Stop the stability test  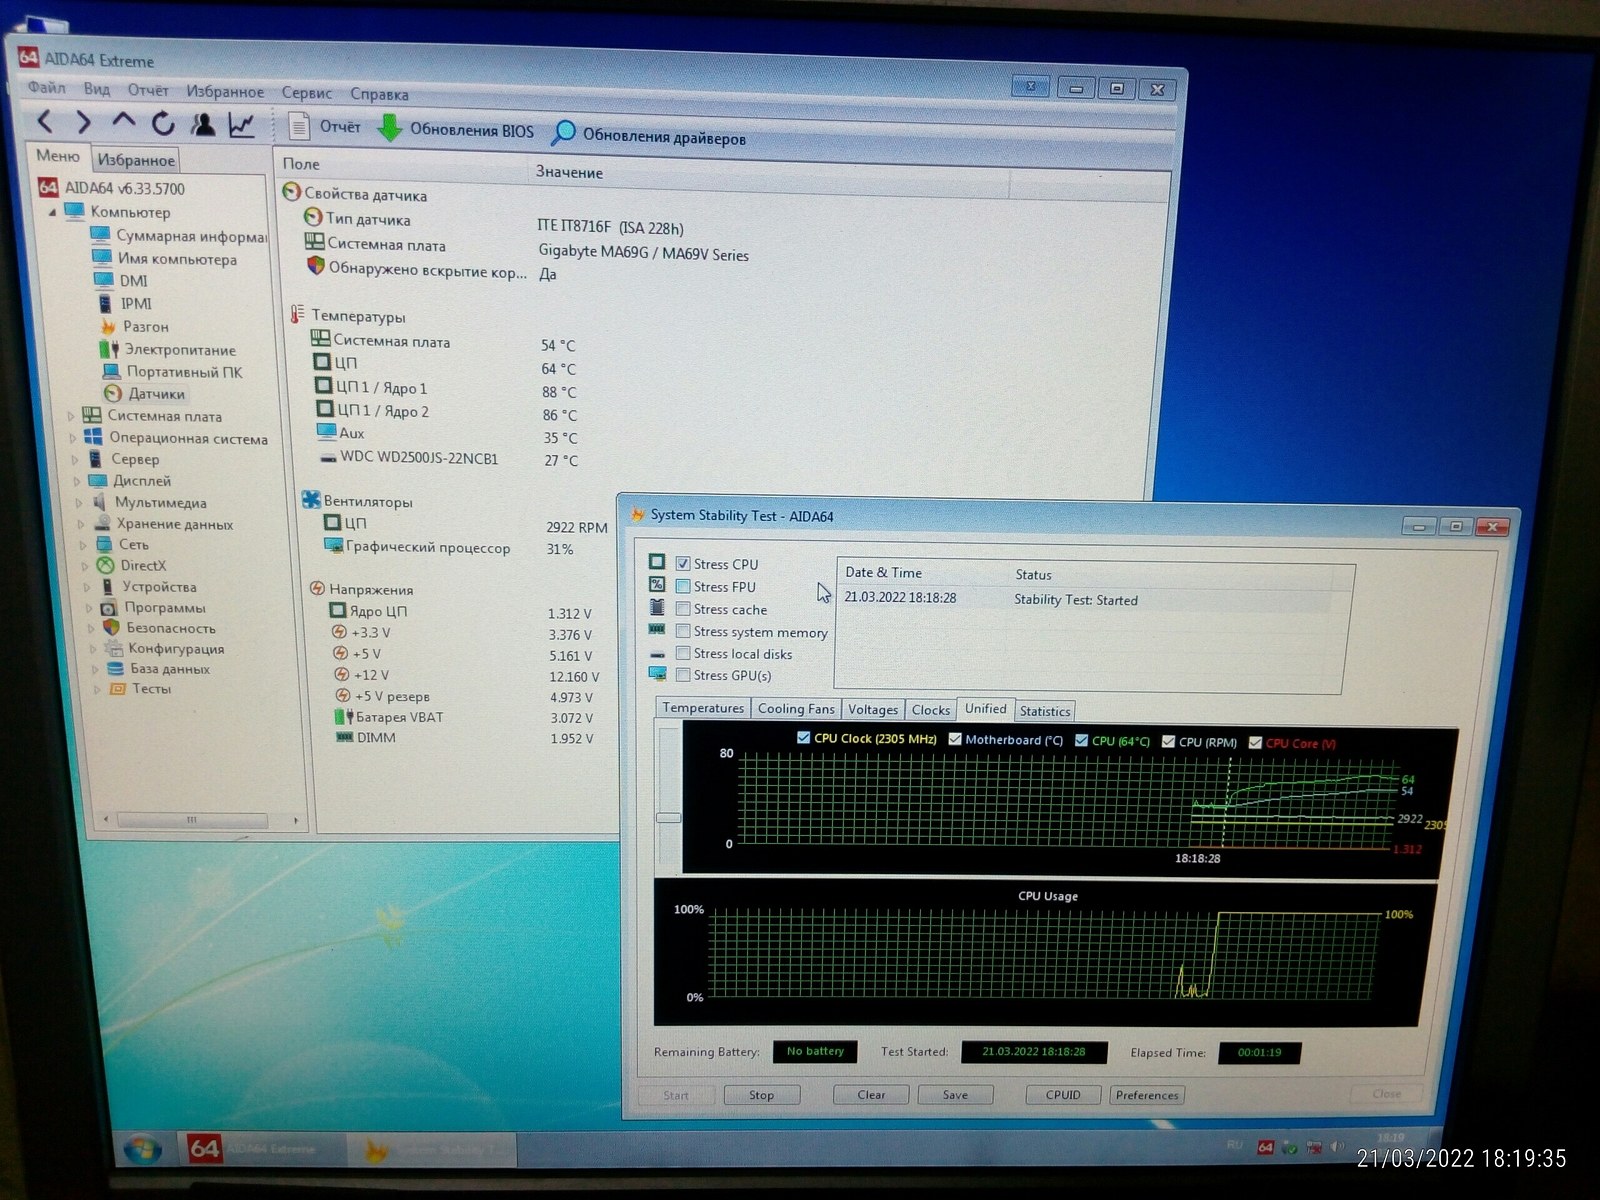pyautogui.click(x=761, y=1095)
